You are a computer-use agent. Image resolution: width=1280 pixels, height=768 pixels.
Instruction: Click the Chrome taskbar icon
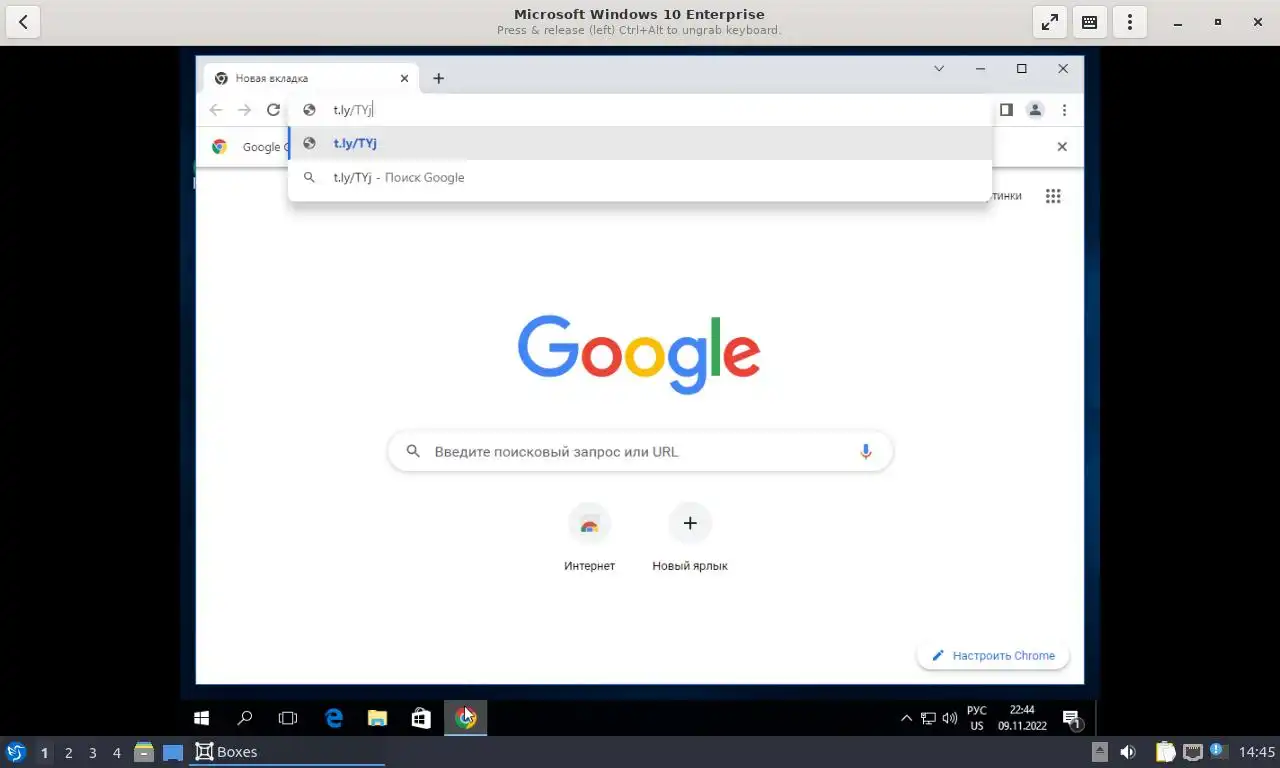tap(465, 718)
